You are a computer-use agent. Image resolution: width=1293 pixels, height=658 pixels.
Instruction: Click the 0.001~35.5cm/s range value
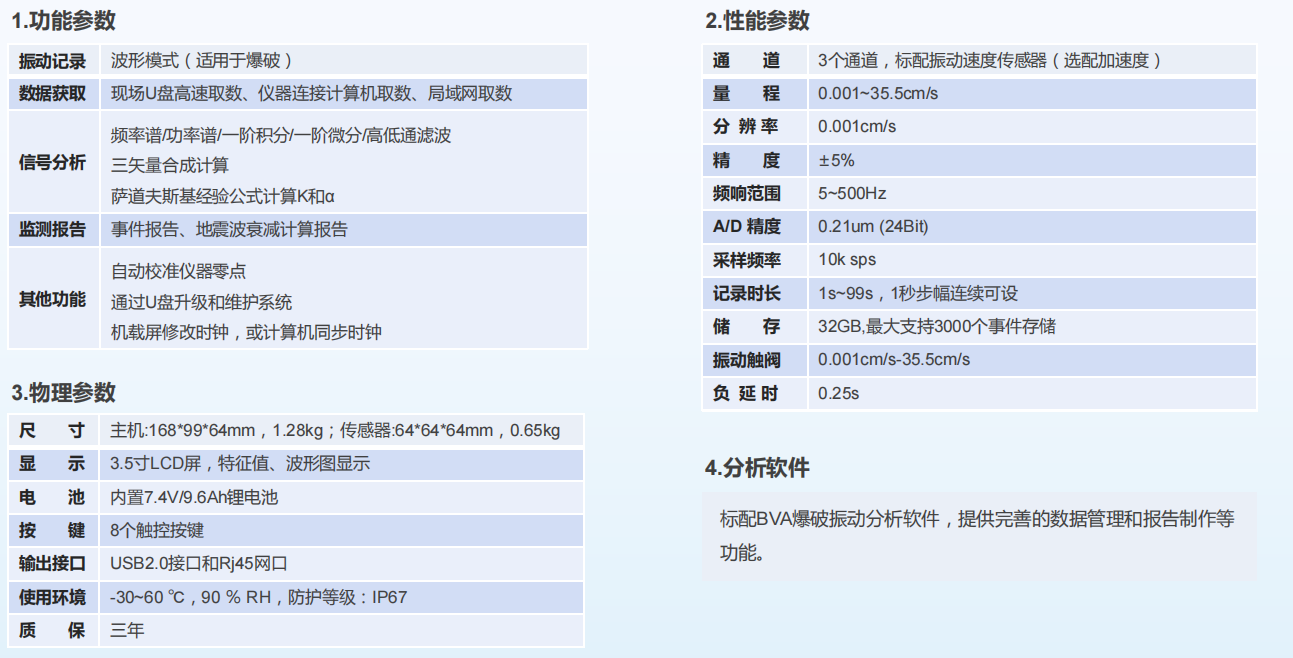tap(877, 94)
